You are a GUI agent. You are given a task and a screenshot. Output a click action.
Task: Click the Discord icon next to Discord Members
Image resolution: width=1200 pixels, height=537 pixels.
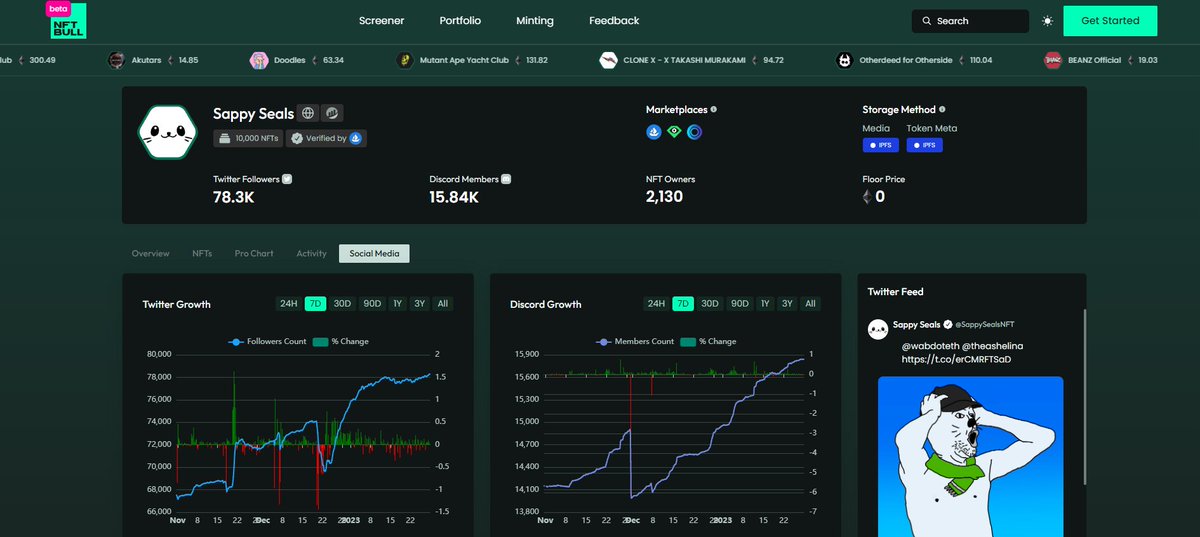point(506,179)
